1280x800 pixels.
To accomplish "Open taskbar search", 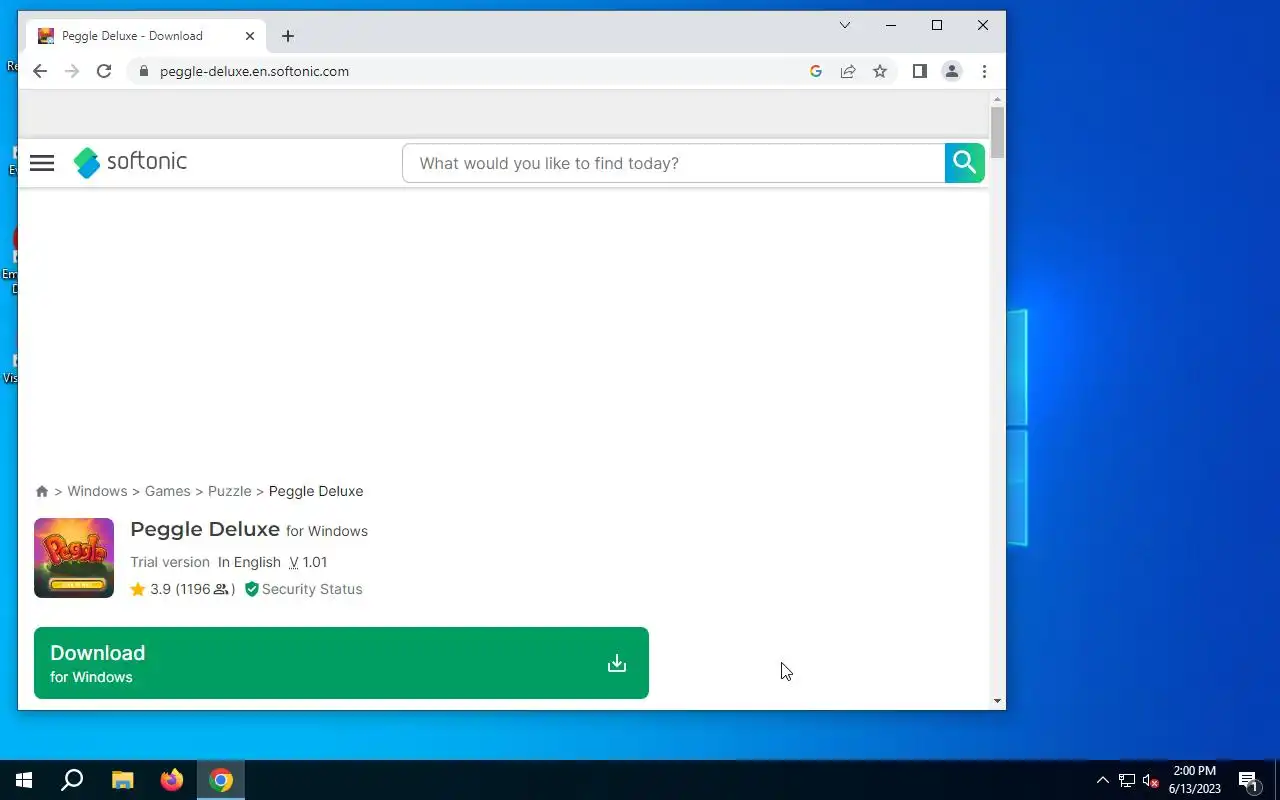I will click(x=72, y=780).
